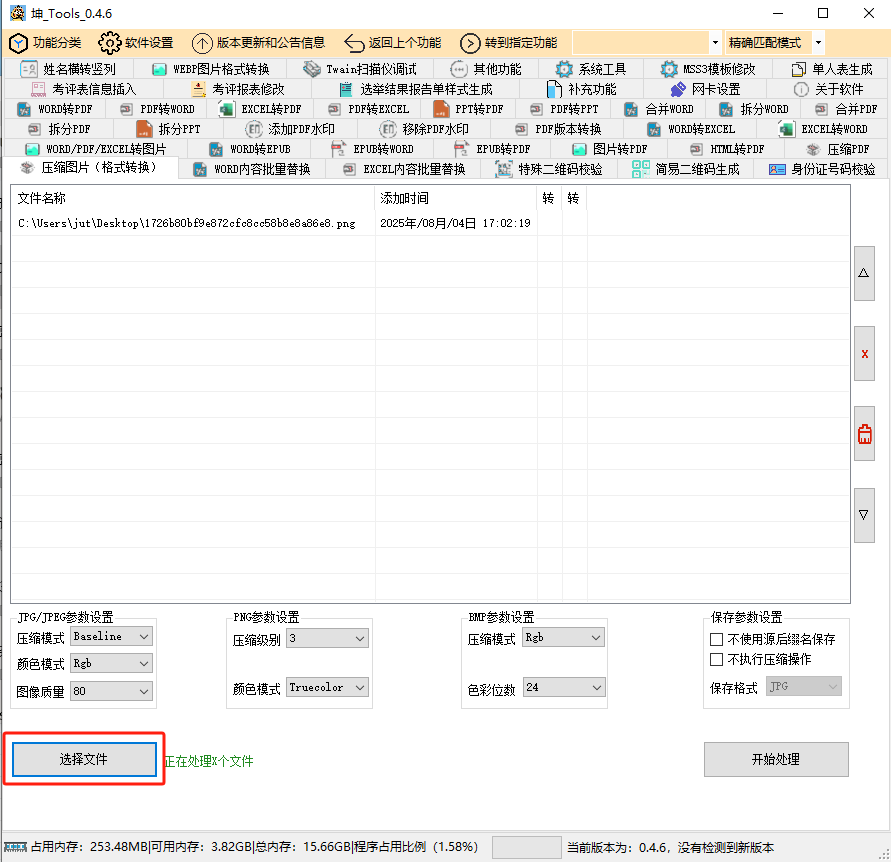Enable 不使用源后缀名保存 checkbox

click(x=716, y=639)
